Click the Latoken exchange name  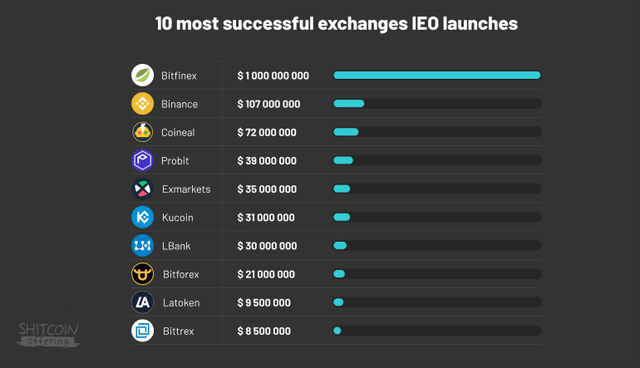pos(181,303)
